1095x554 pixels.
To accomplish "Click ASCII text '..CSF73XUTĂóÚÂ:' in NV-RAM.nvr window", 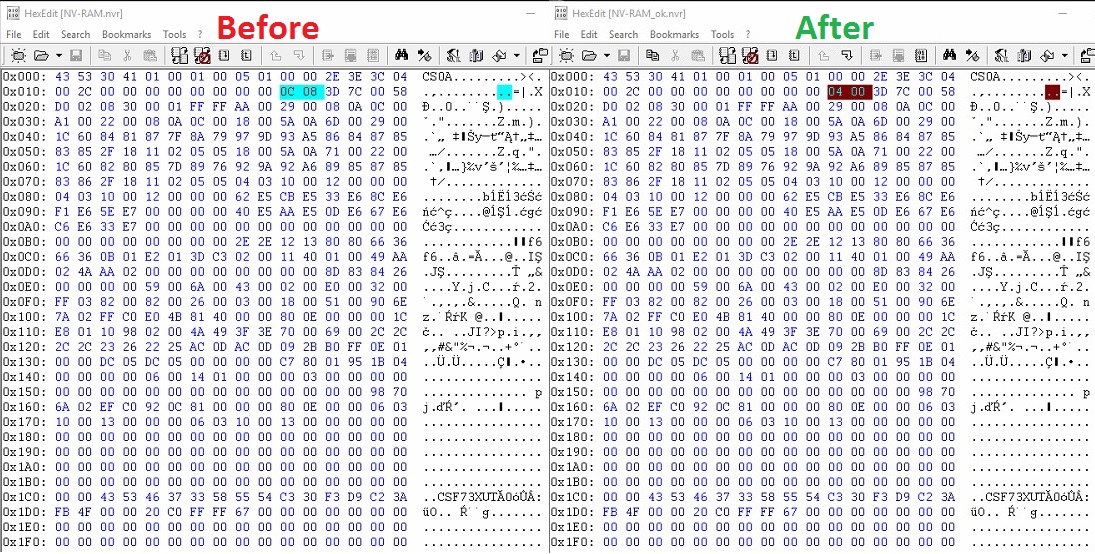I will click(x=483, y=497).
